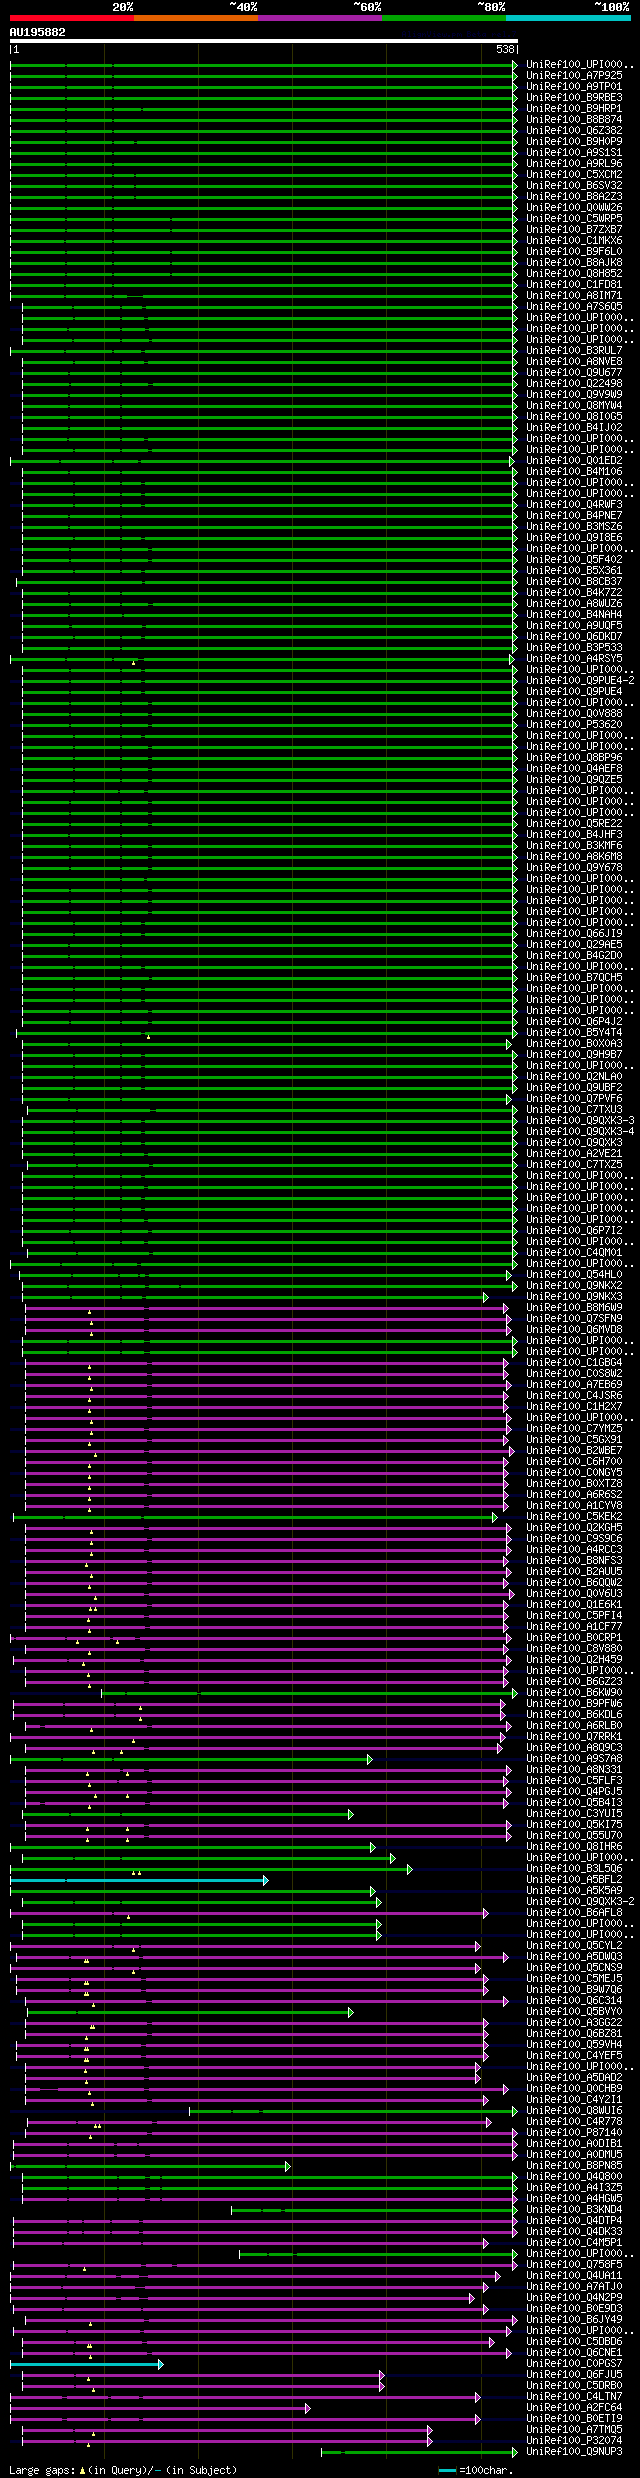Select label UniRef100_A9S1S1
The width and height of the screenshot is (640, 2478).
pyautogui.click(x=574, y=152)
